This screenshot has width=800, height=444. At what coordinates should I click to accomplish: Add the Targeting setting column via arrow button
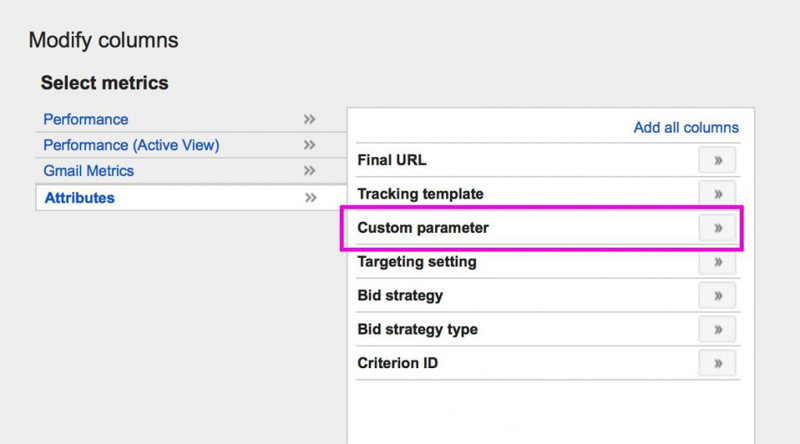pos(717,262)
